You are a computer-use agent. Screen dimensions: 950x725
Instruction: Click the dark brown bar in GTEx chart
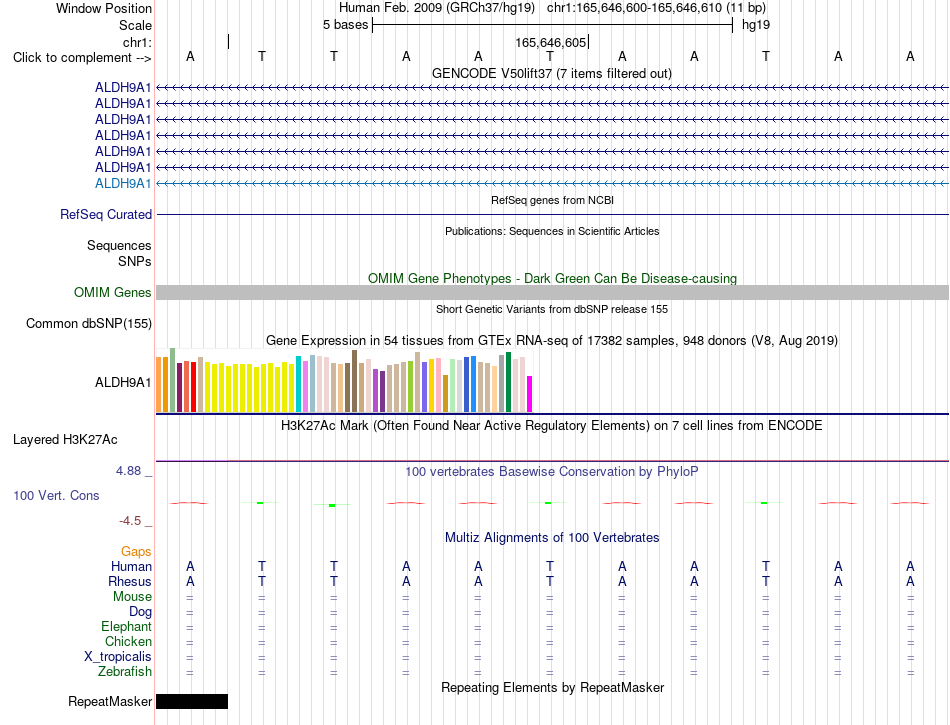click(354, 381)
